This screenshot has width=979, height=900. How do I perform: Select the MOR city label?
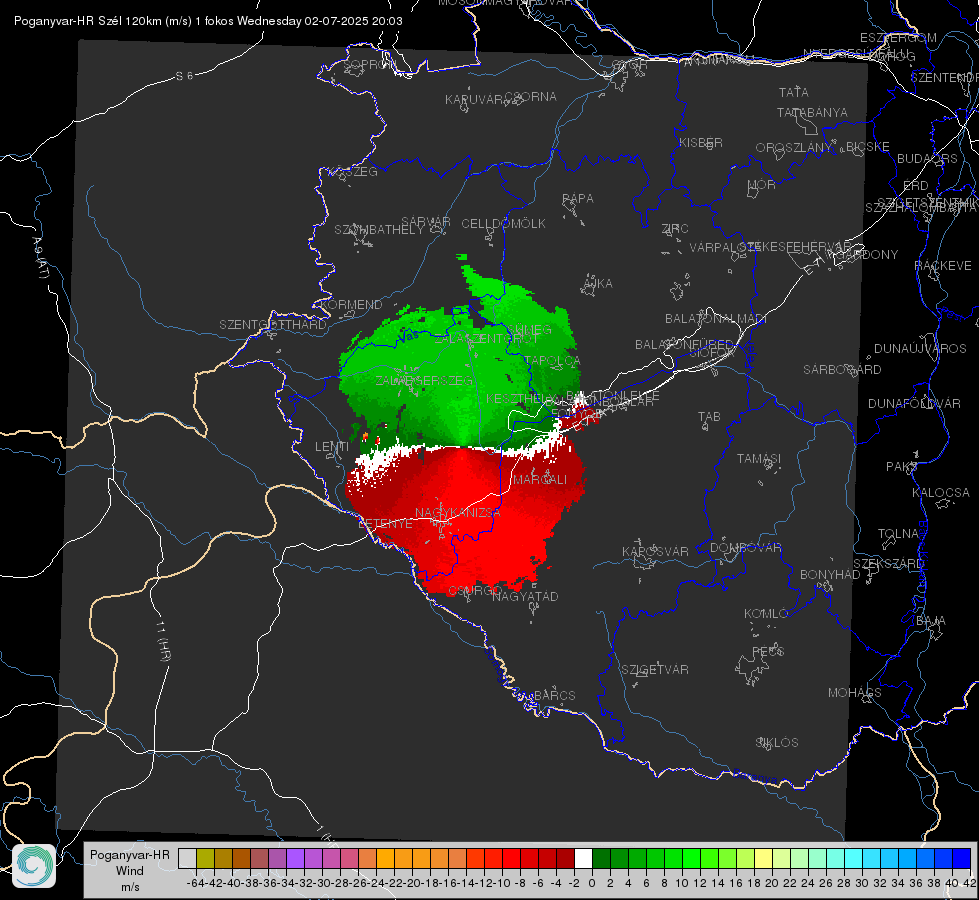click(x=762, y=184)
